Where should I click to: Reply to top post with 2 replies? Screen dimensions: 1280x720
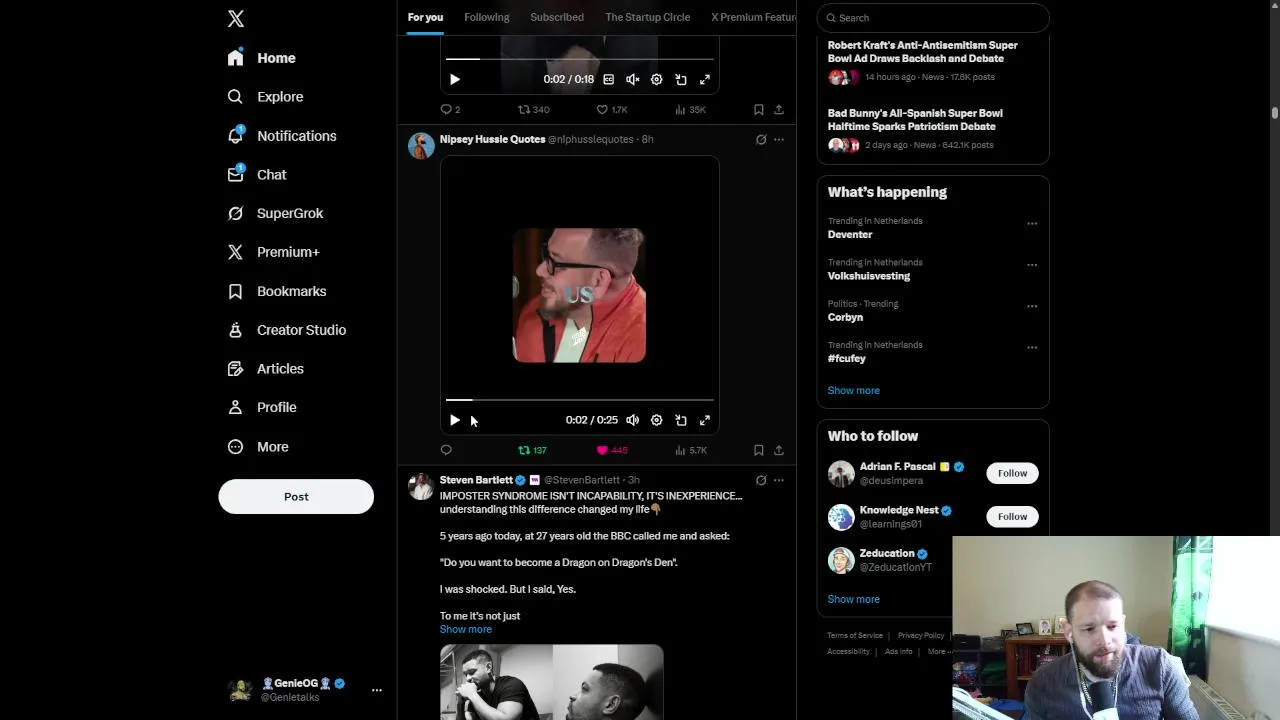pyautogui.click(x=450, y=109)
